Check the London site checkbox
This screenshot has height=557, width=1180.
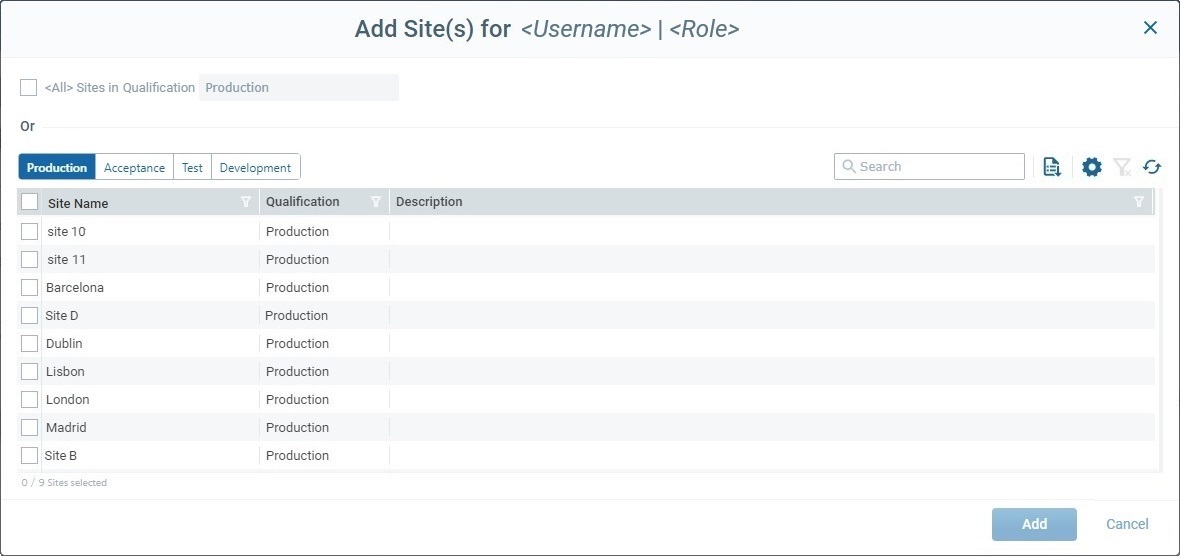pyautogui.click(x=30, y=400)
